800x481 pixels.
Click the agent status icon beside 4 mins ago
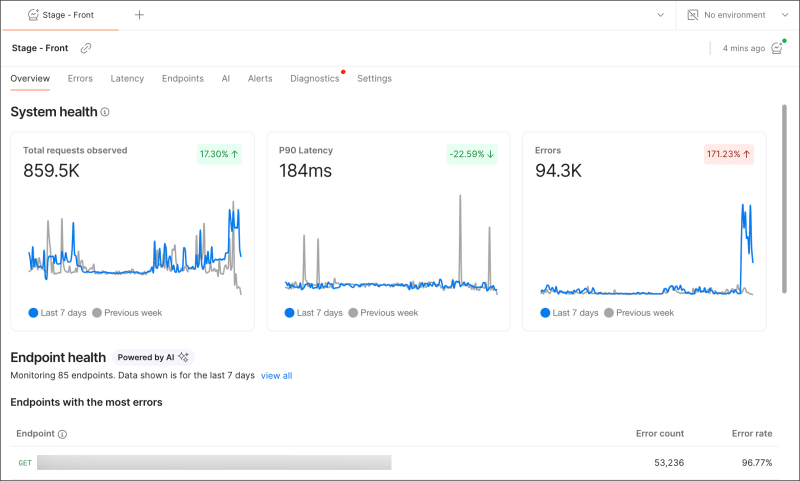[x=778, y=47]
